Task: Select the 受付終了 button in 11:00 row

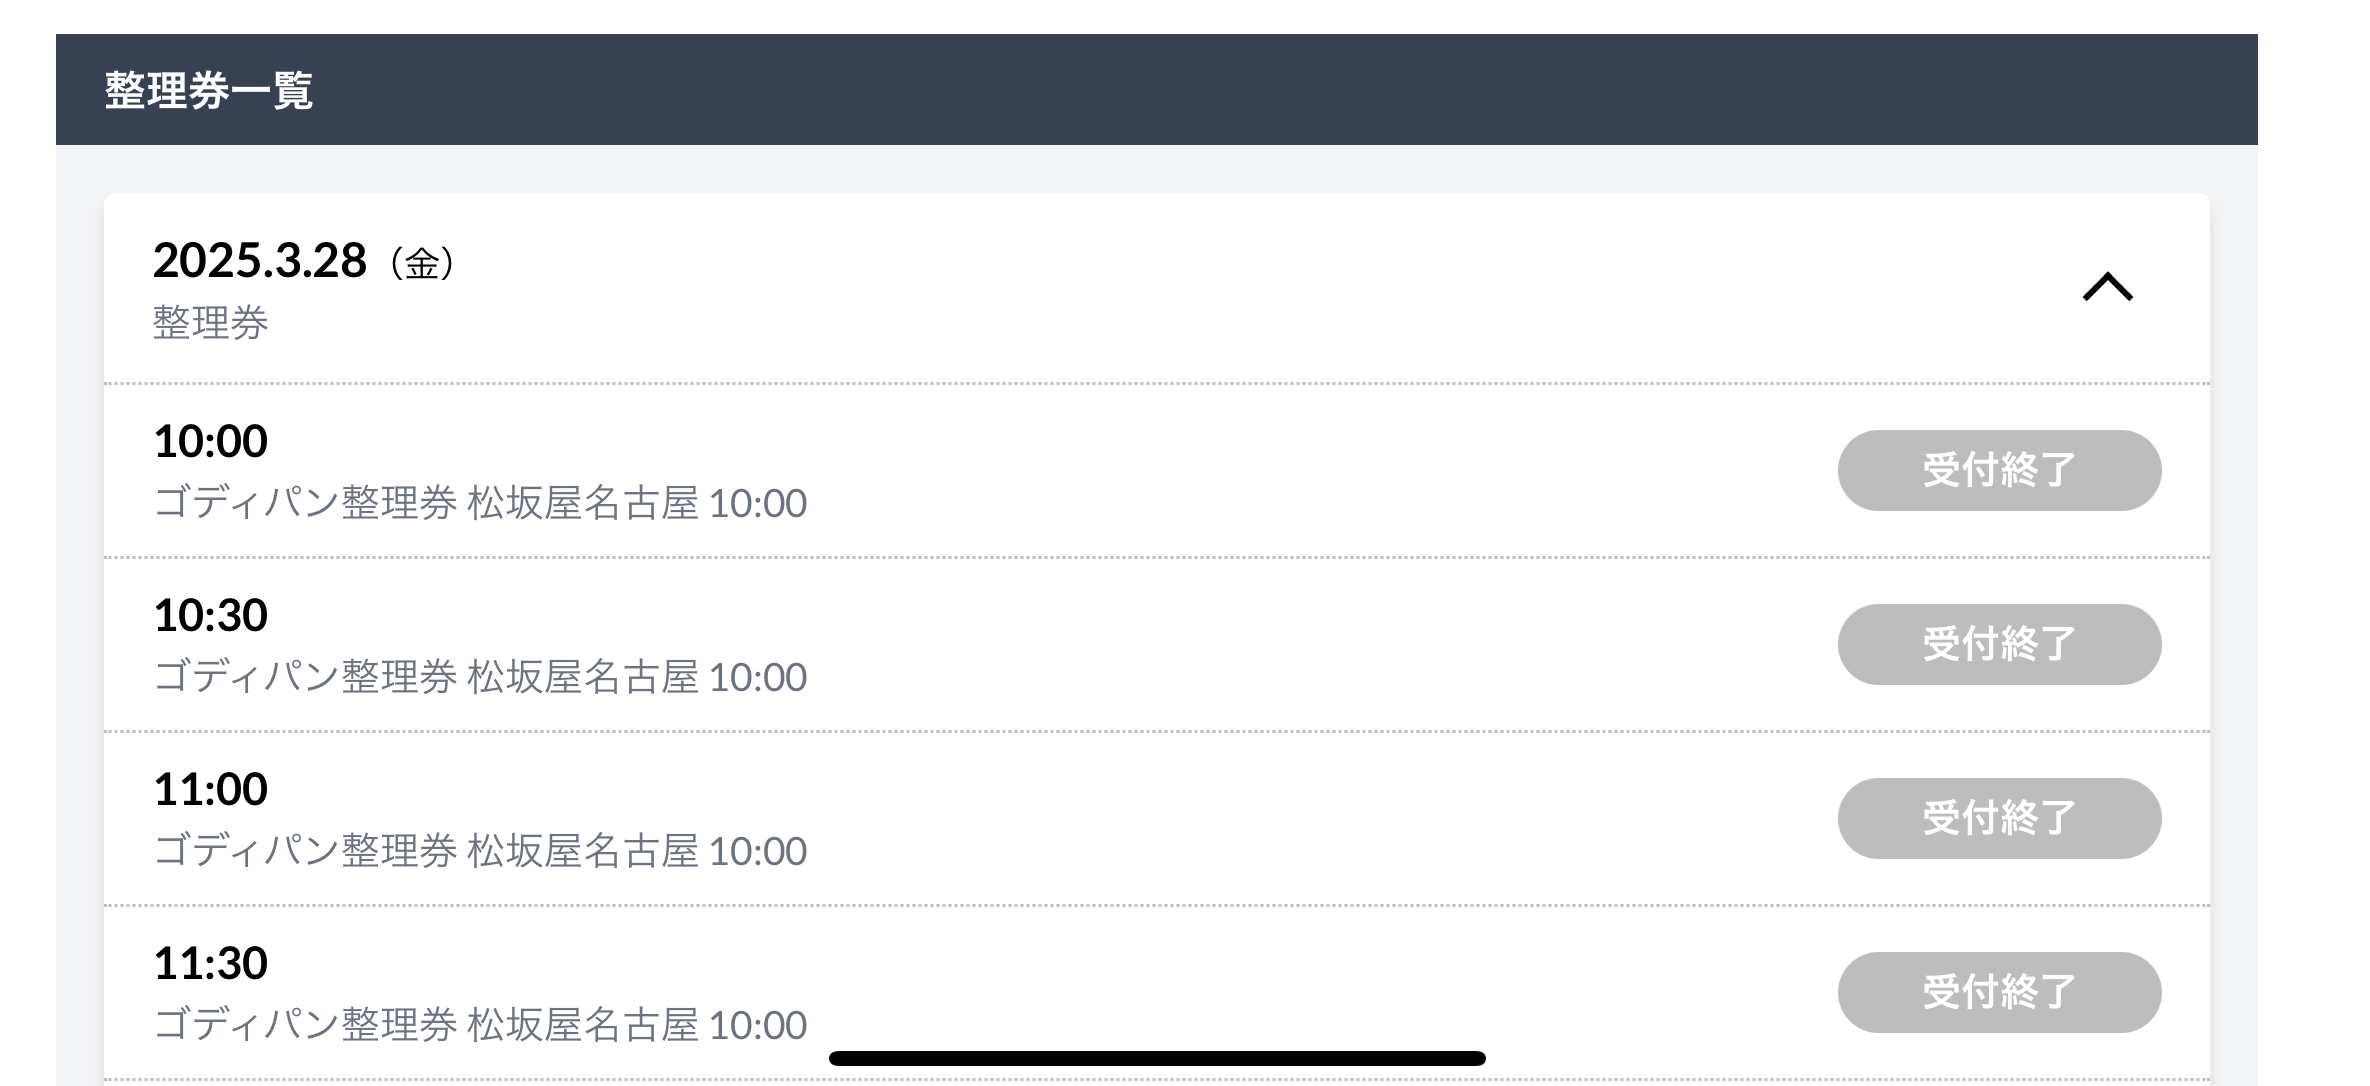Action: click(1999, 818)
